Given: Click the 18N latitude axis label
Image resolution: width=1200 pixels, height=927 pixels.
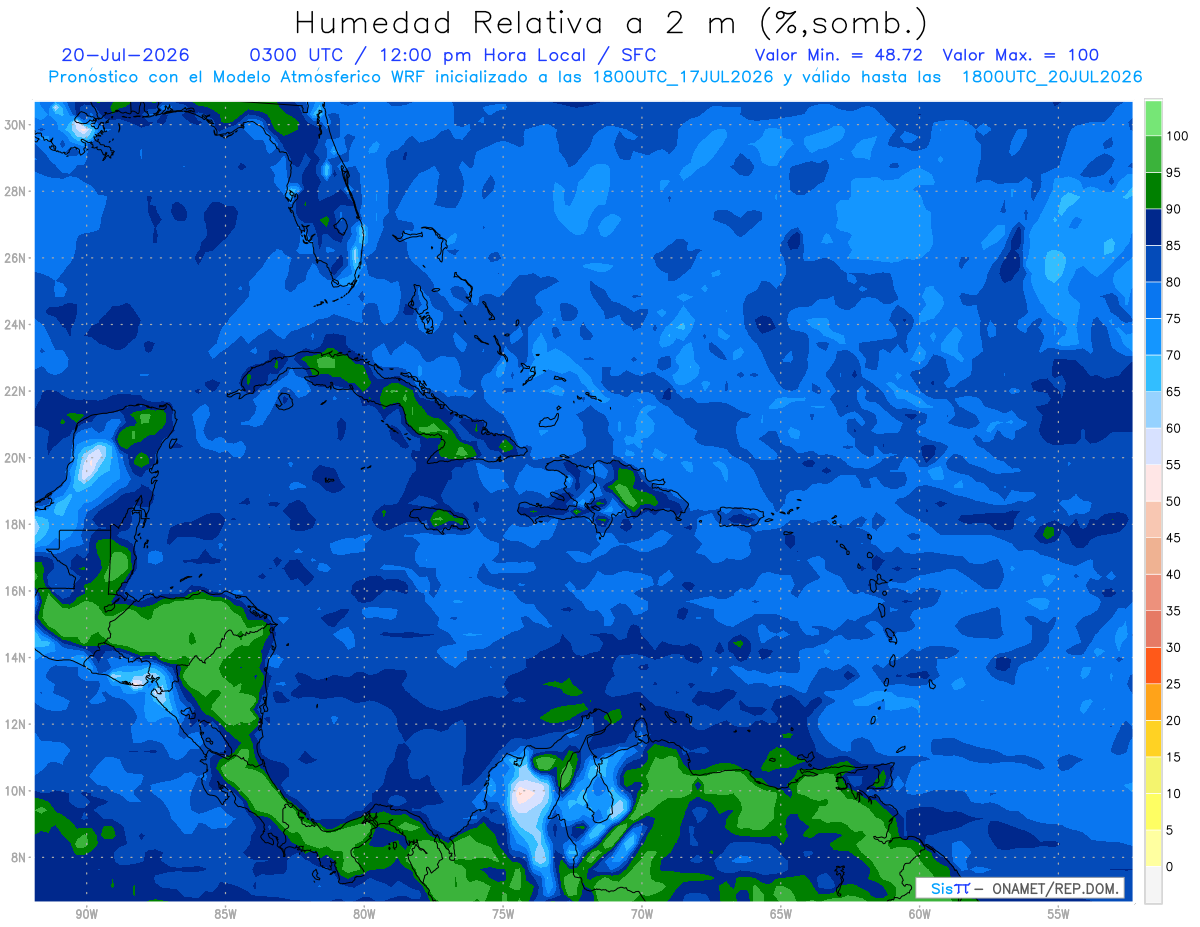Looking at the screenshot, I should 16,524.
